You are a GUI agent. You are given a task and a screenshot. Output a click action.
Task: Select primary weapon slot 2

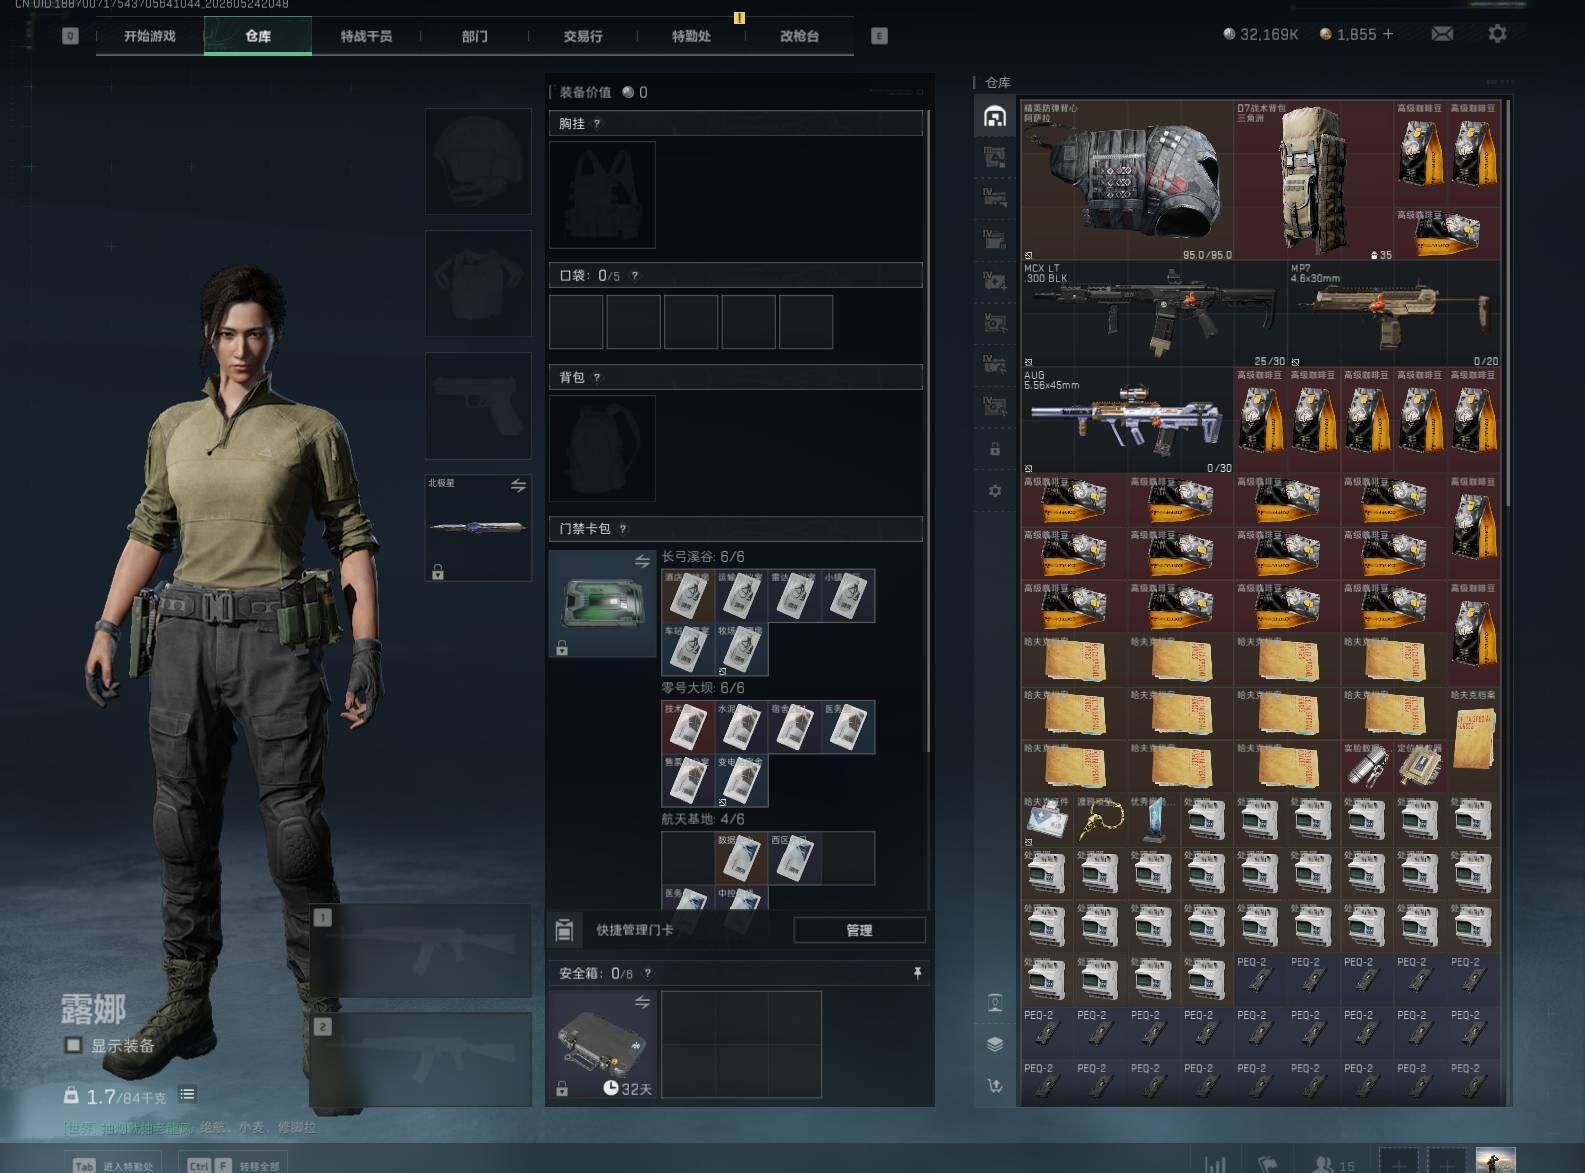tap(421, 1060)
